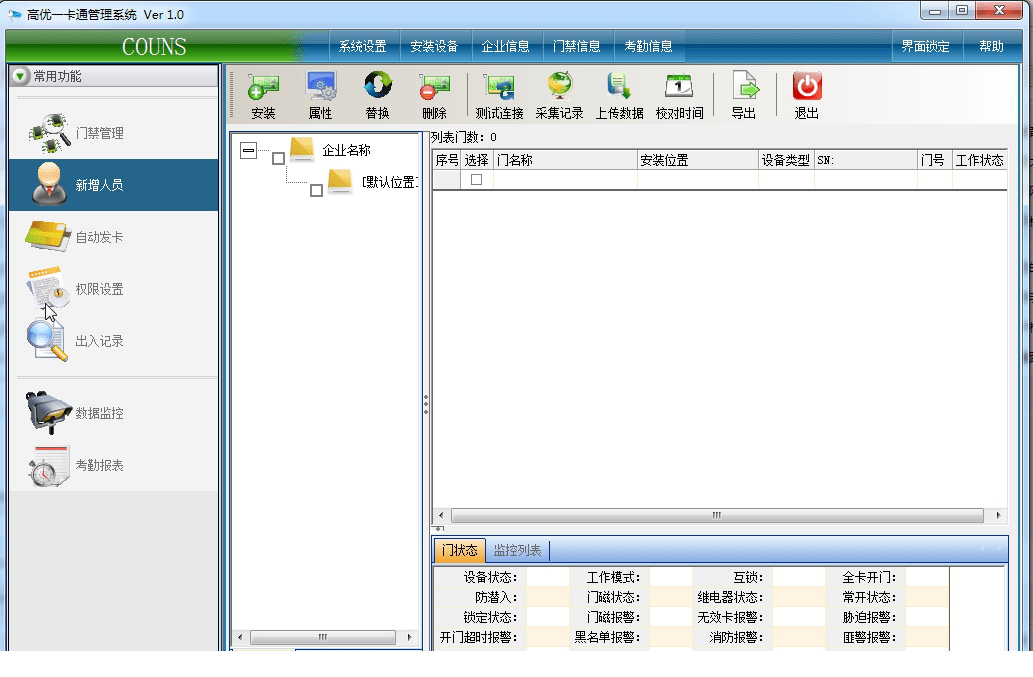Click the horizontal scrollbar below the device list

715,514
